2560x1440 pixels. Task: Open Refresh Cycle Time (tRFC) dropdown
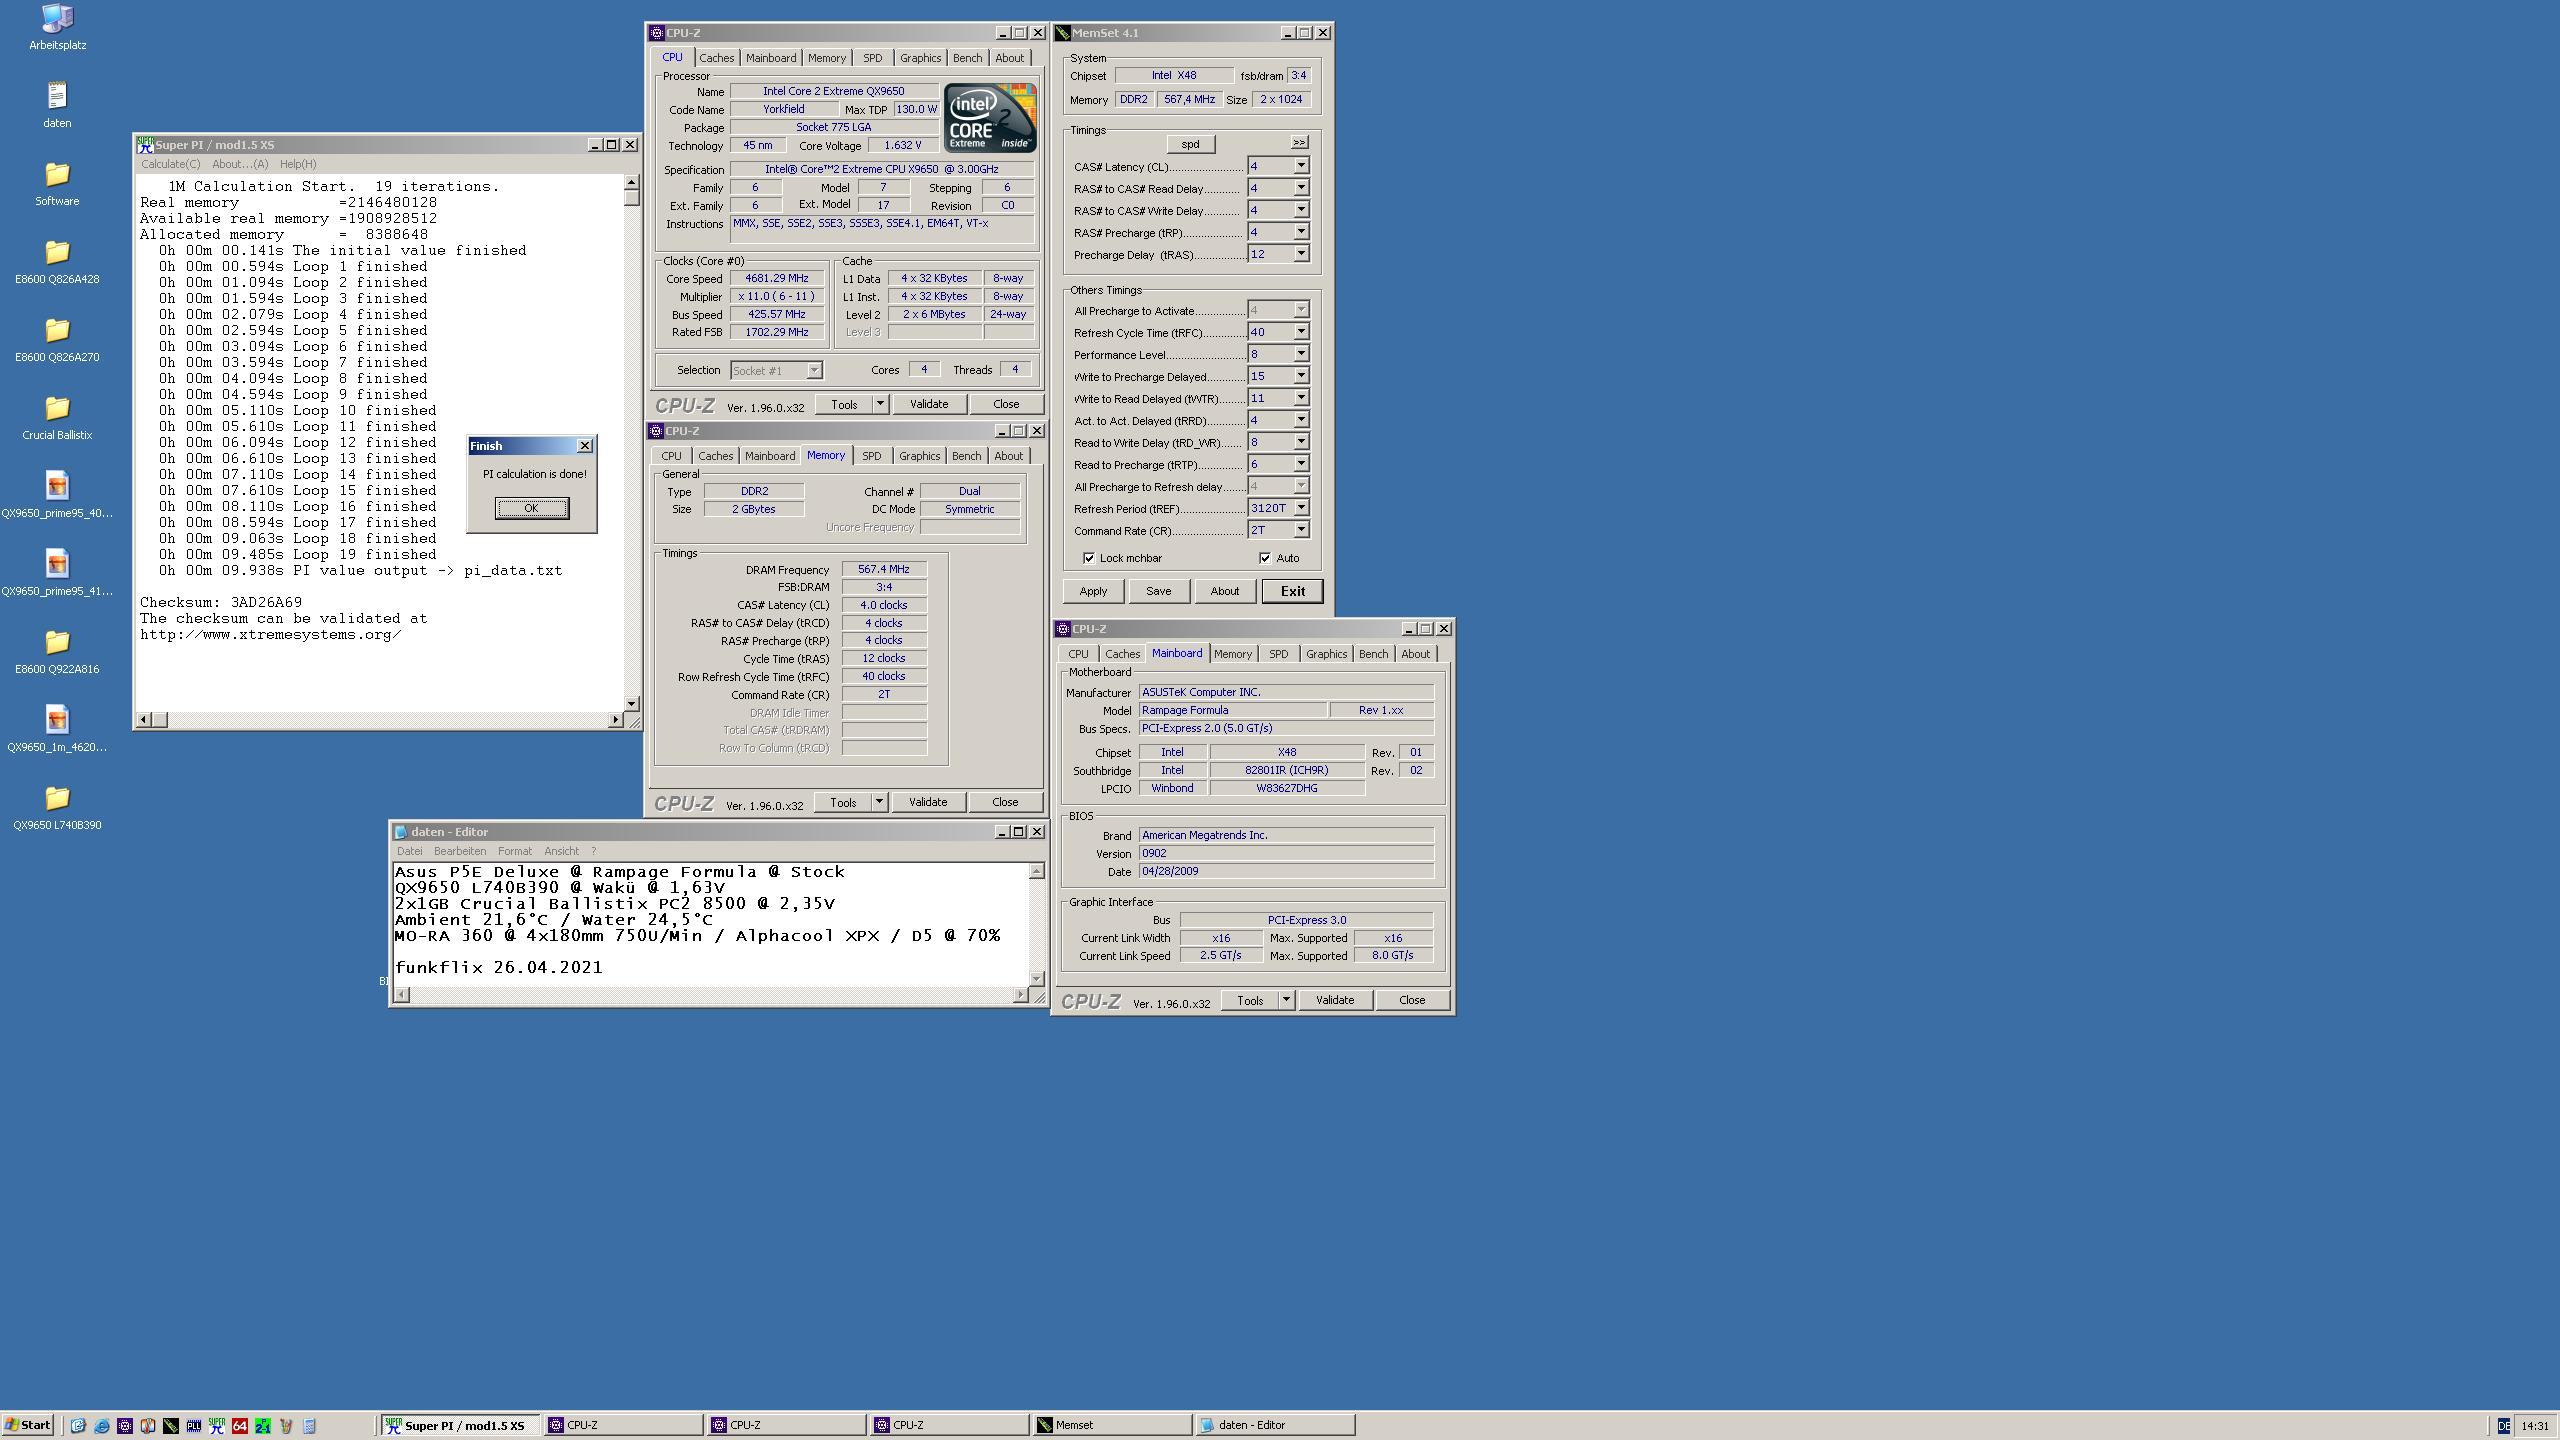(1301, 332)
